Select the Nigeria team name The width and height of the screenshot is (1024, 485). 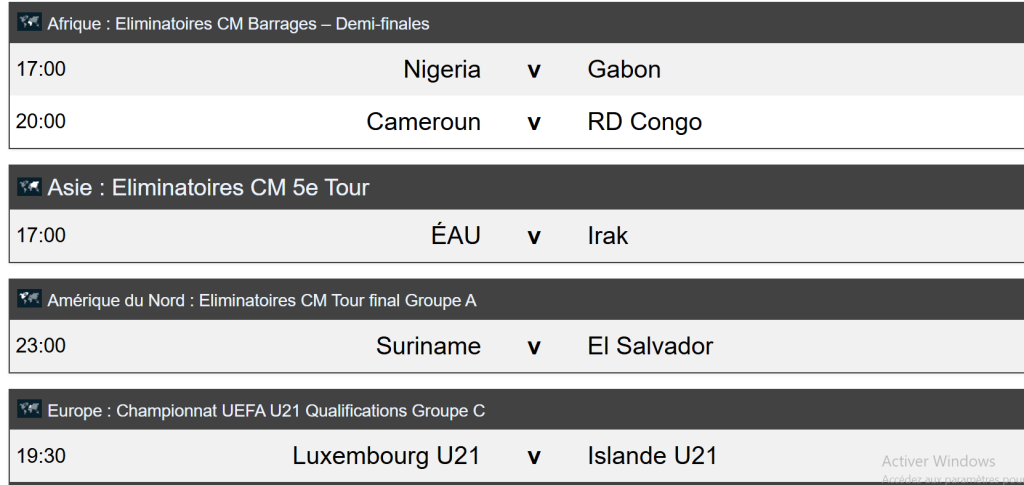[x=442, y=70]
